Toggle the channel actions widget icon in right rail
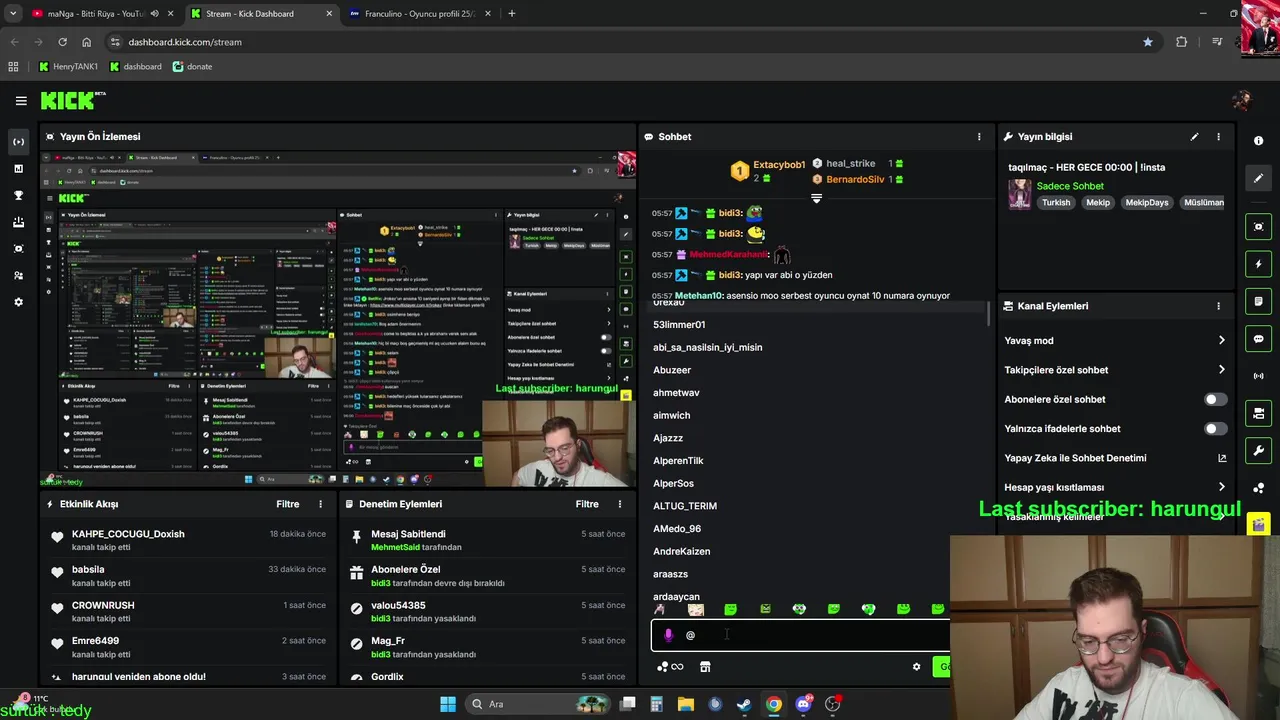 click(1259, 413)
